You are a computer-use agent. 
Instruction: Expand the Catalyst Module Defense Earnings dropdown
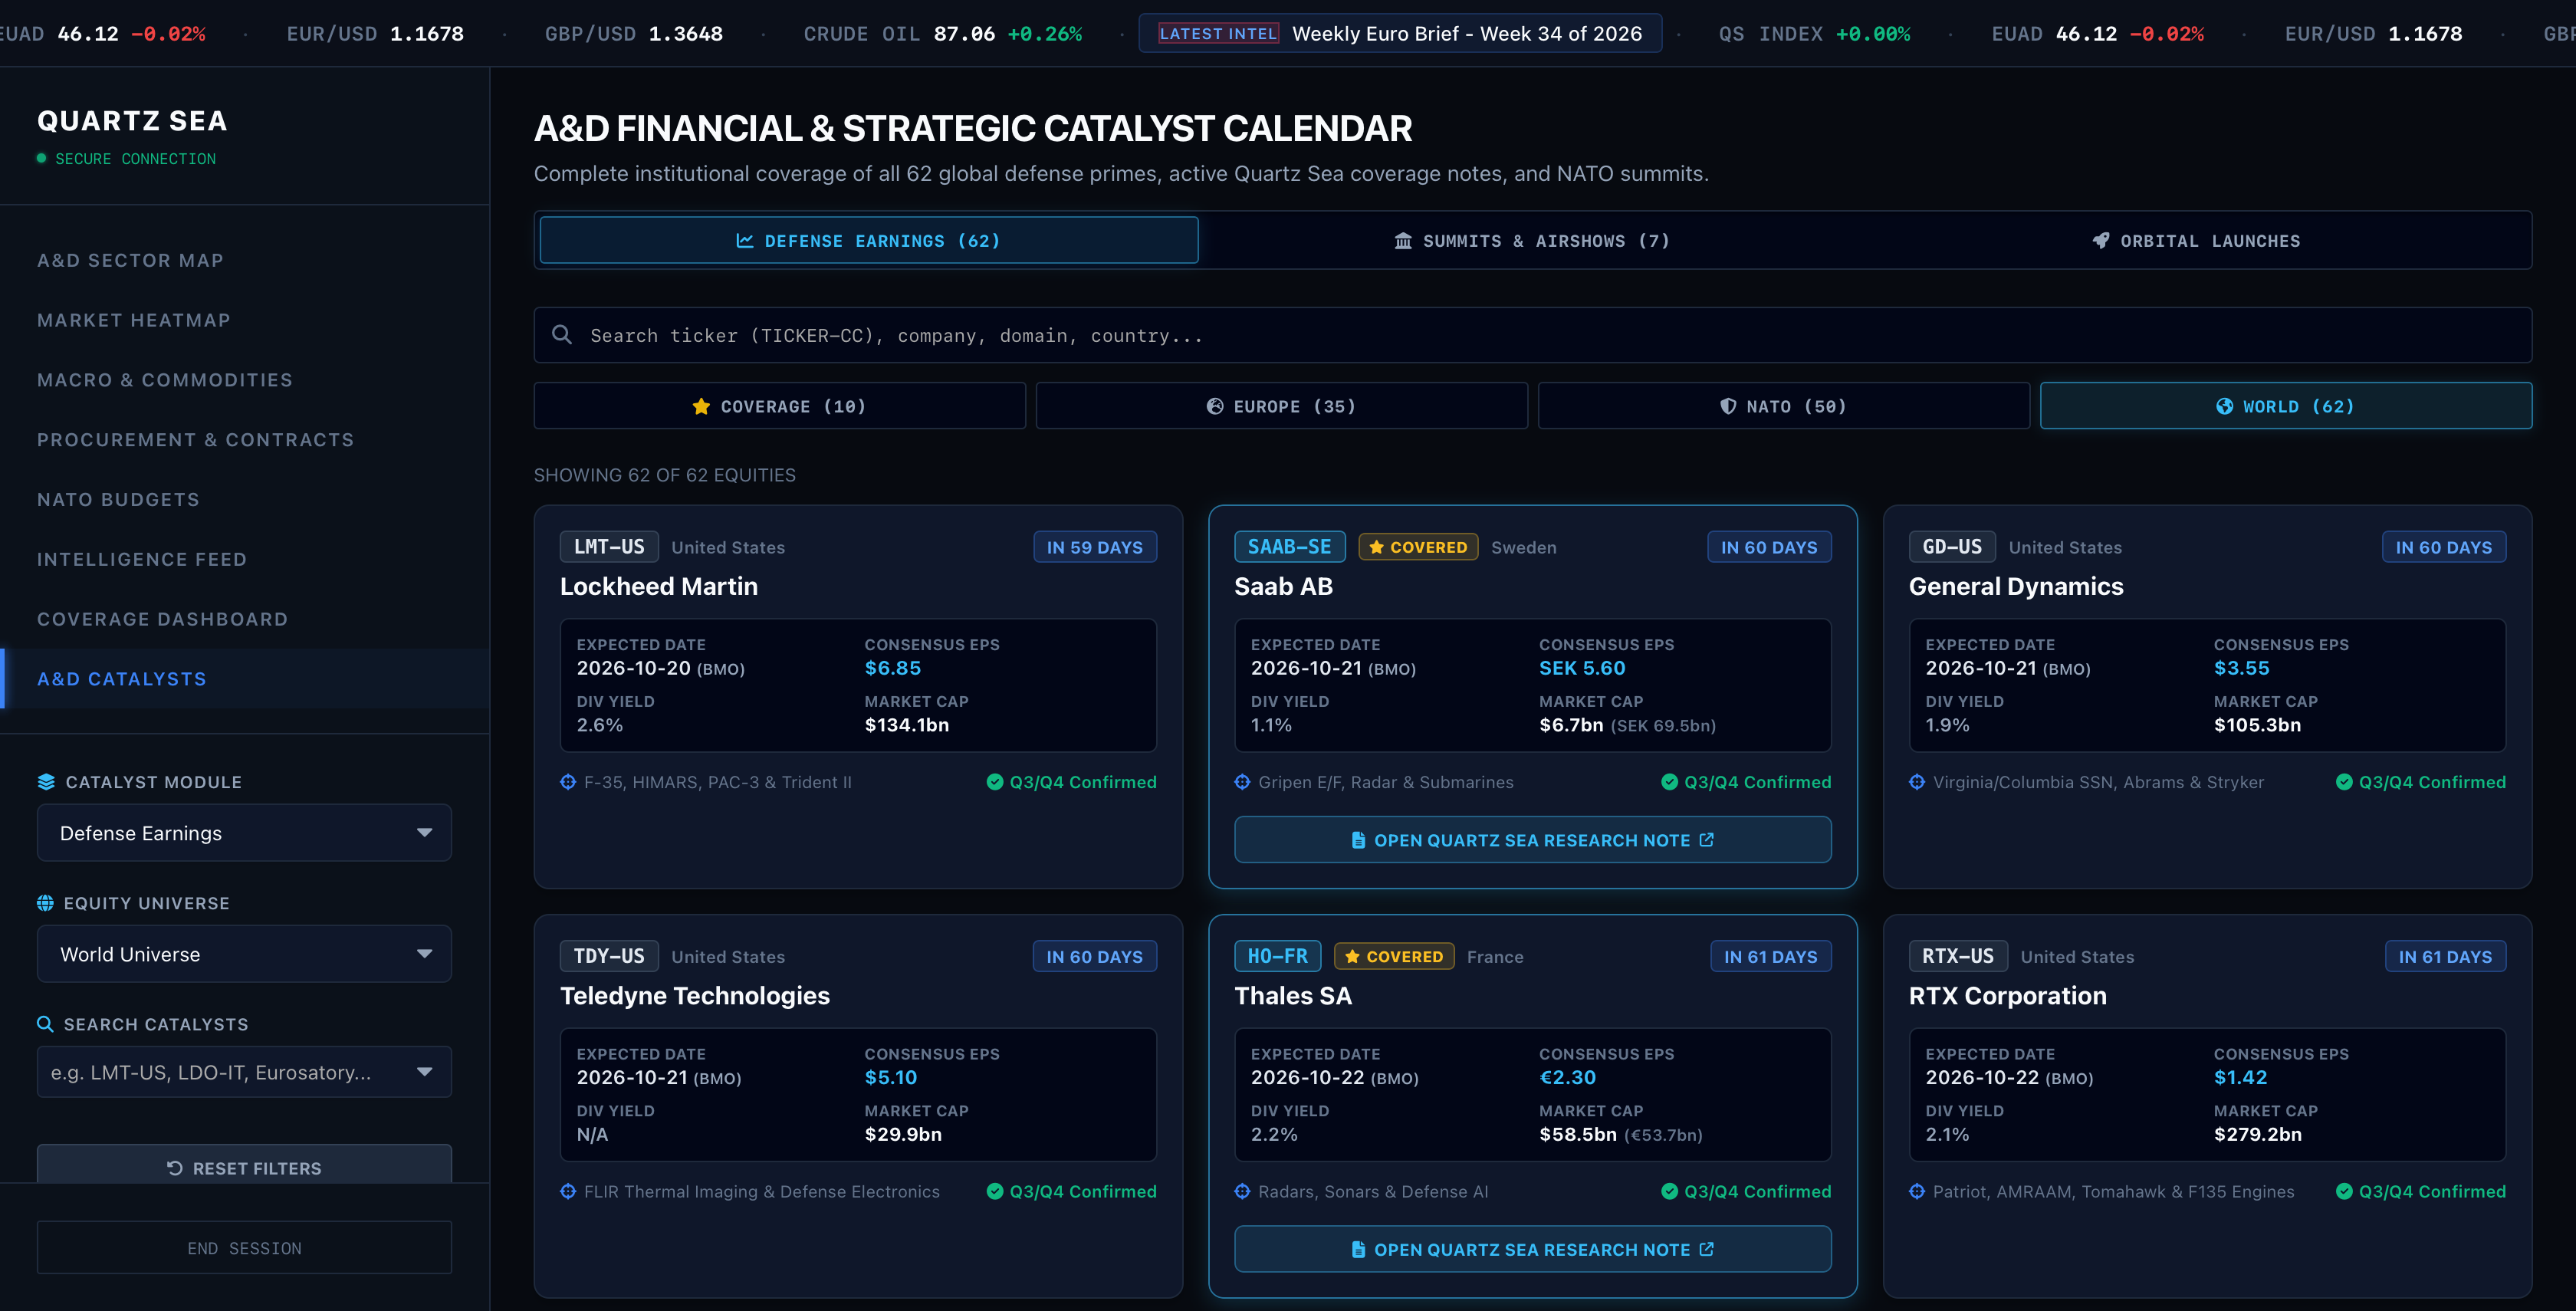[x=244, y=833]
